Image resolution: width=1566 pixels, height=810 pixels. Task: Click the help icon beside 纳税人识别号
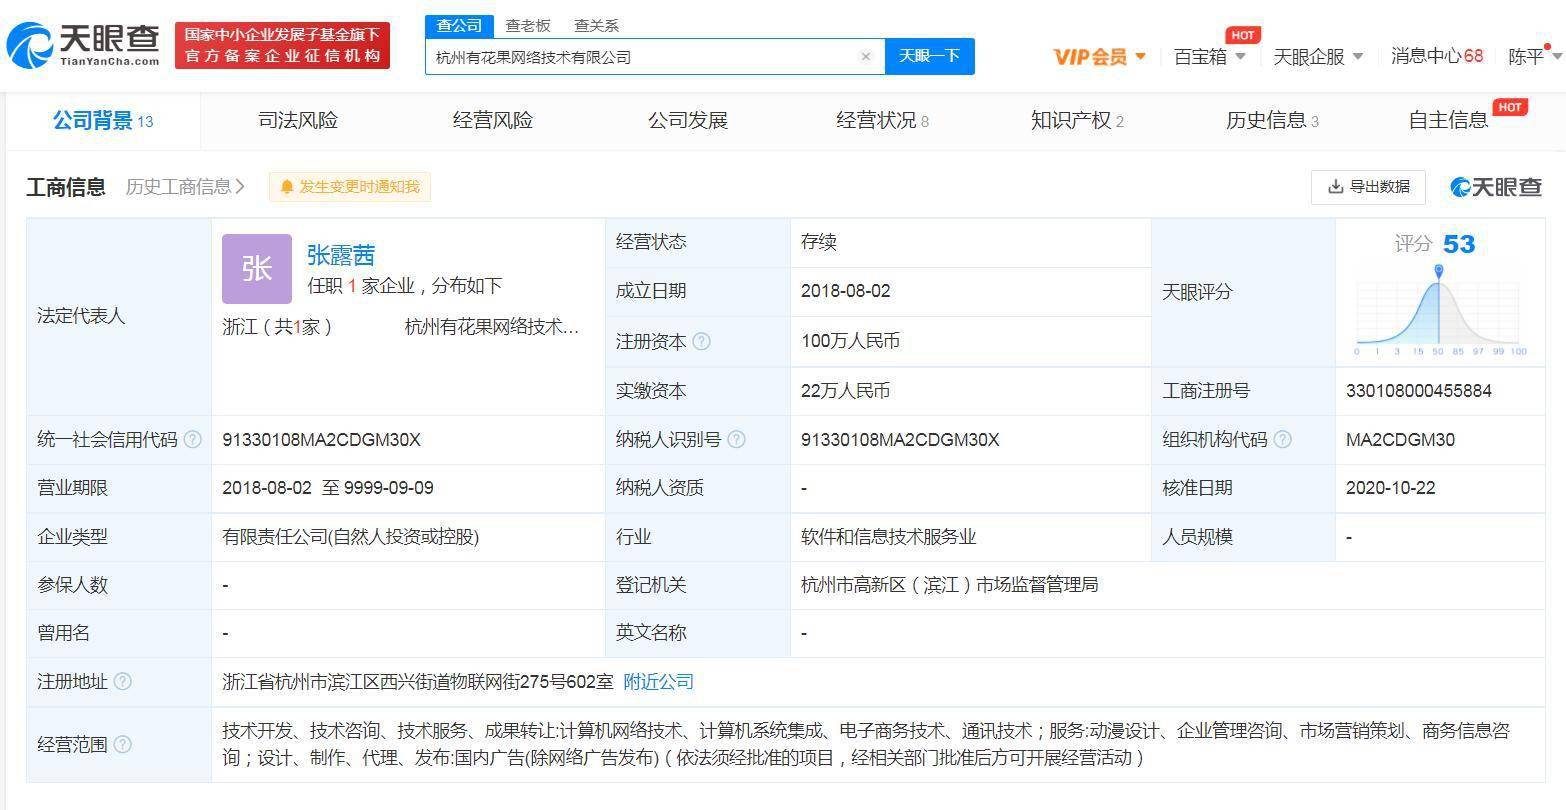click(736, 439)
